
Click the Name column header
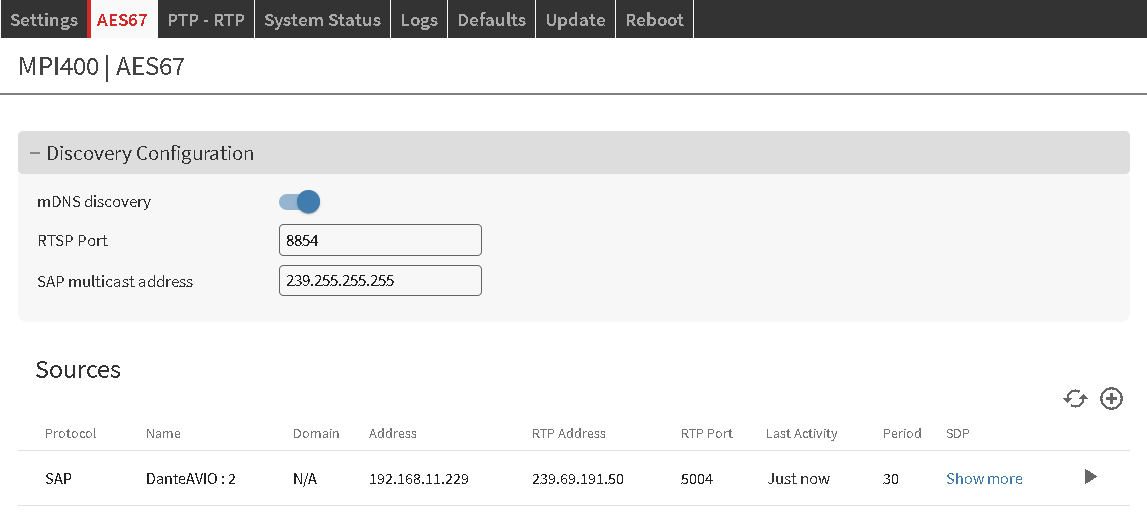coord(163,434)
